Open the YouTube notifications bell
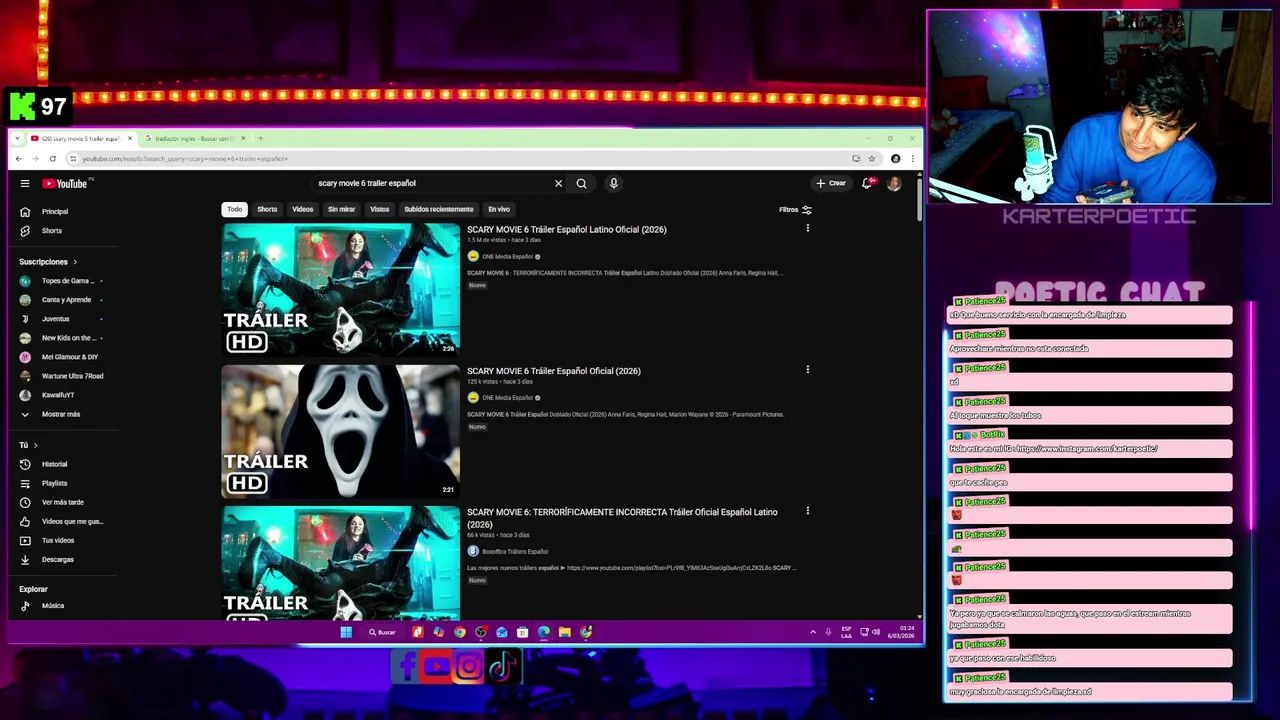The height and width of the screenshot is (720, 1280). pos(867,183)
